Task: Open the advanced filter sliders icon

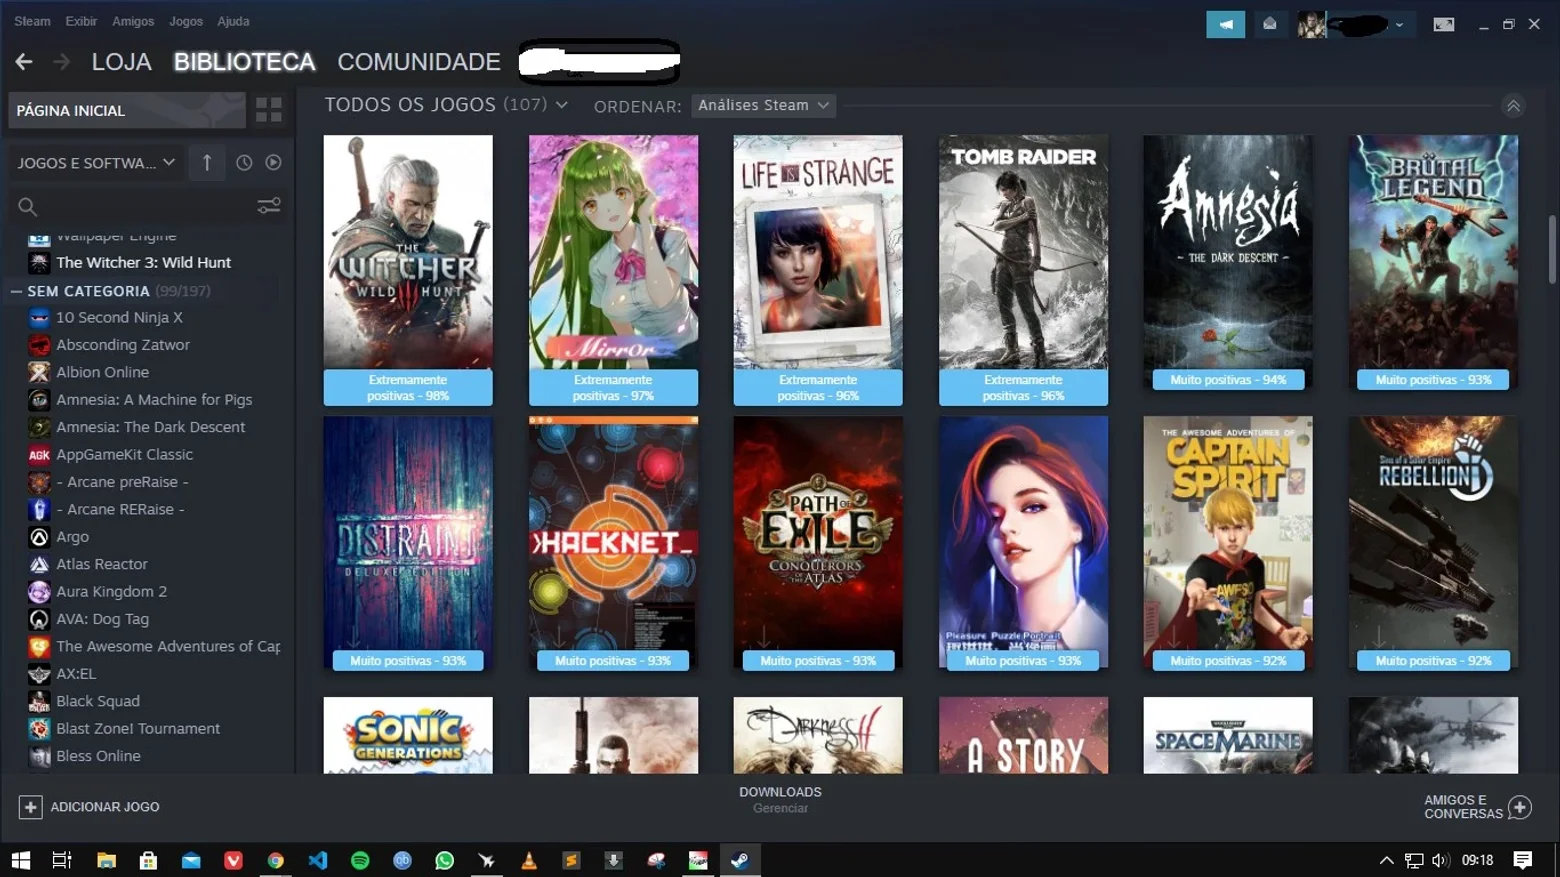Action: point(269,206)
